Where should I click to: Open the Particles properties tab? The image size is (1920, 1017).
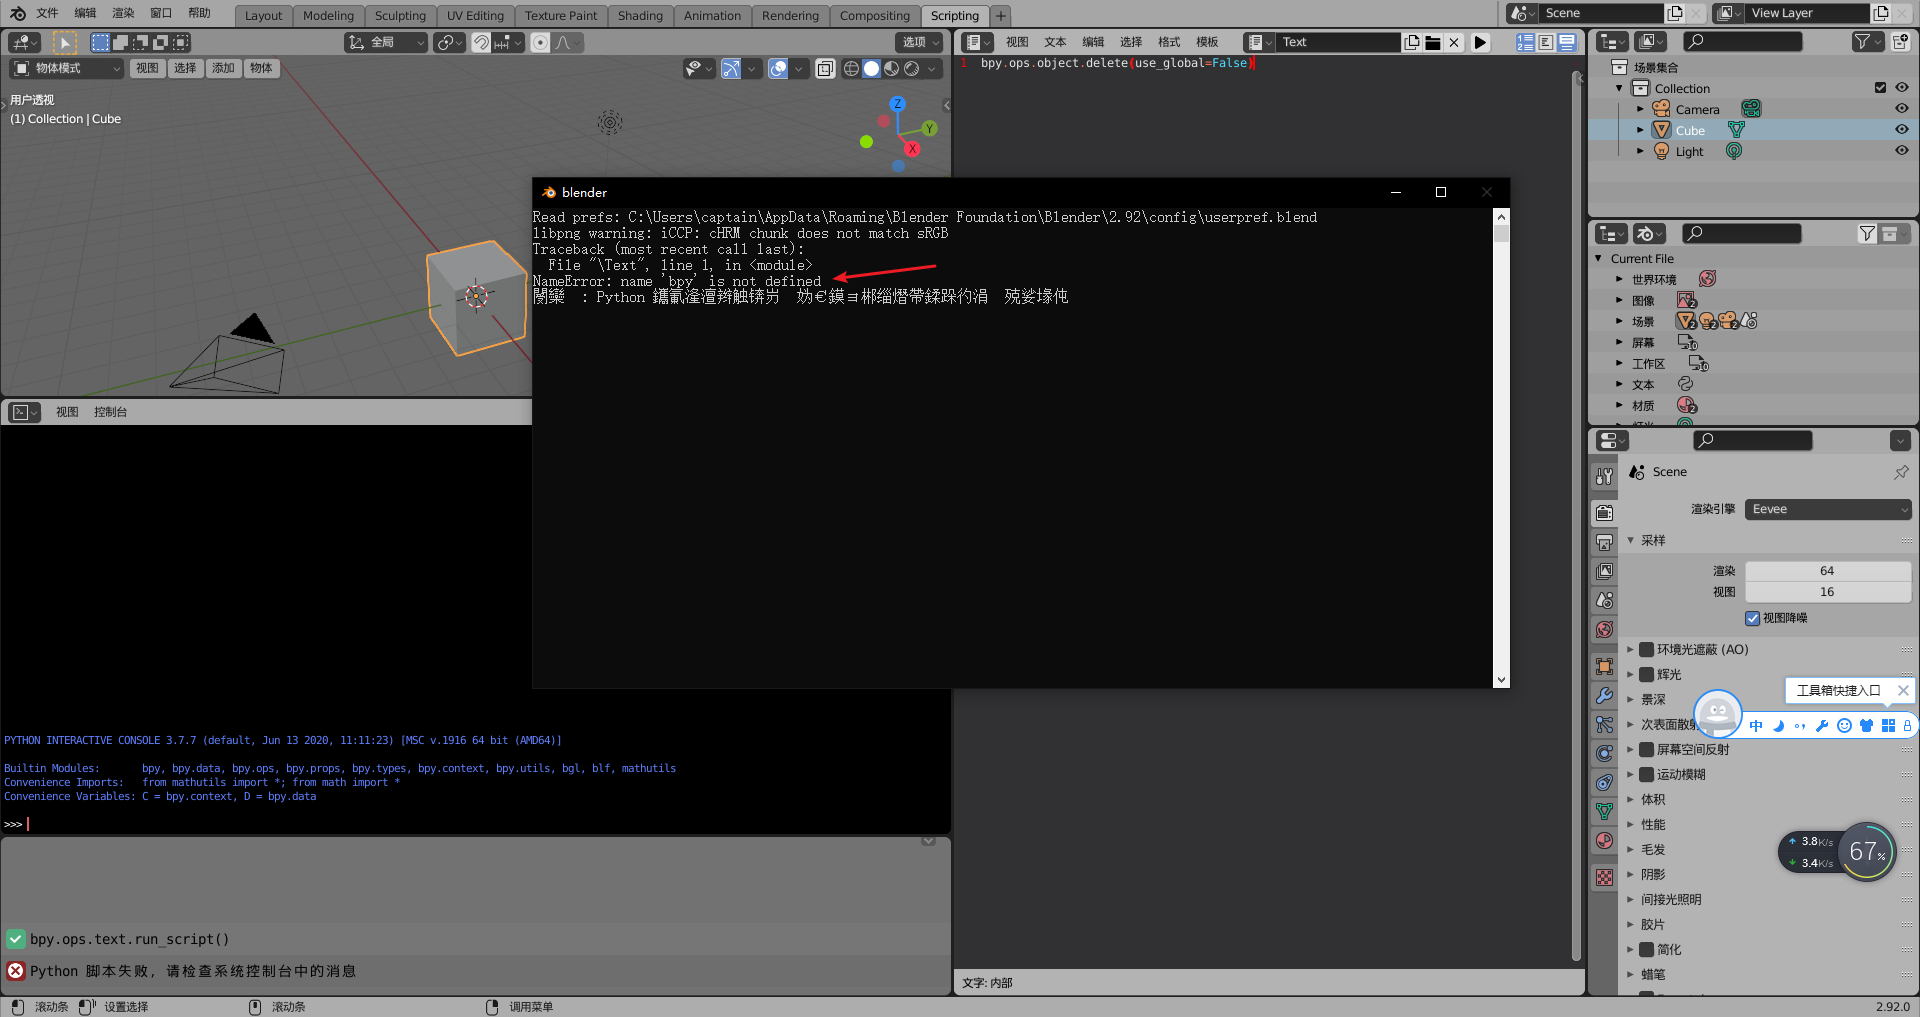(1604, 724)
